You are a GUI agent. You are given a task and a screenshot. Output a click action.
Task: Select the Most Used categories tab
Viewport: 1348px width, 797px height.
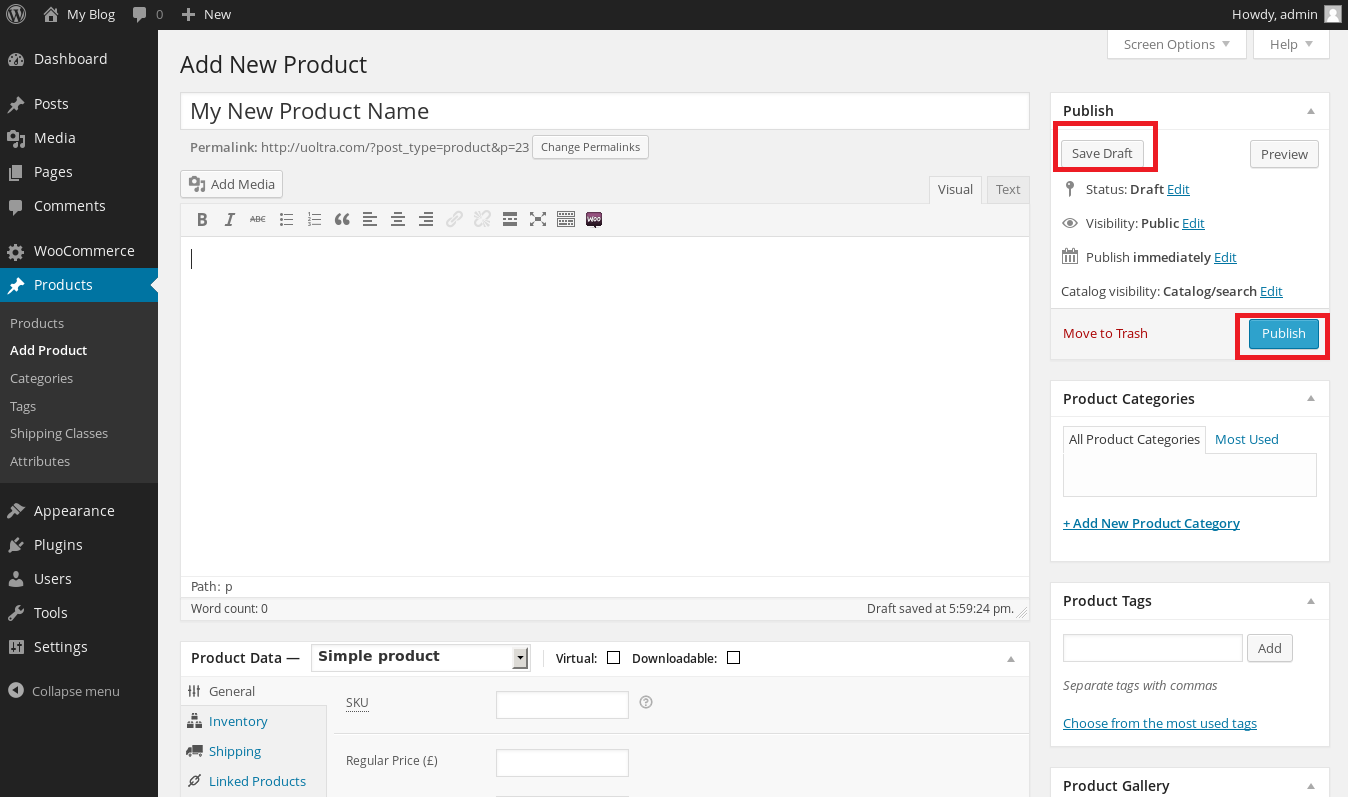click(1246, 439)
